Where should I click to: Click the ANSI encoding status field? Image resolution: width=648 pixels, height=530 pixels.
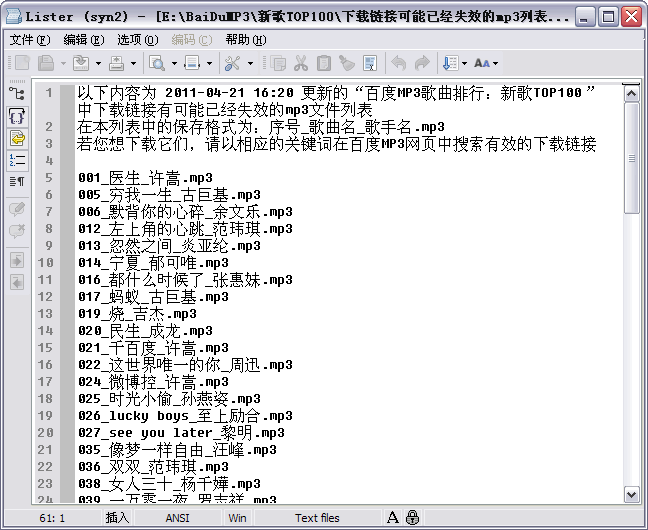coord(178,518)
